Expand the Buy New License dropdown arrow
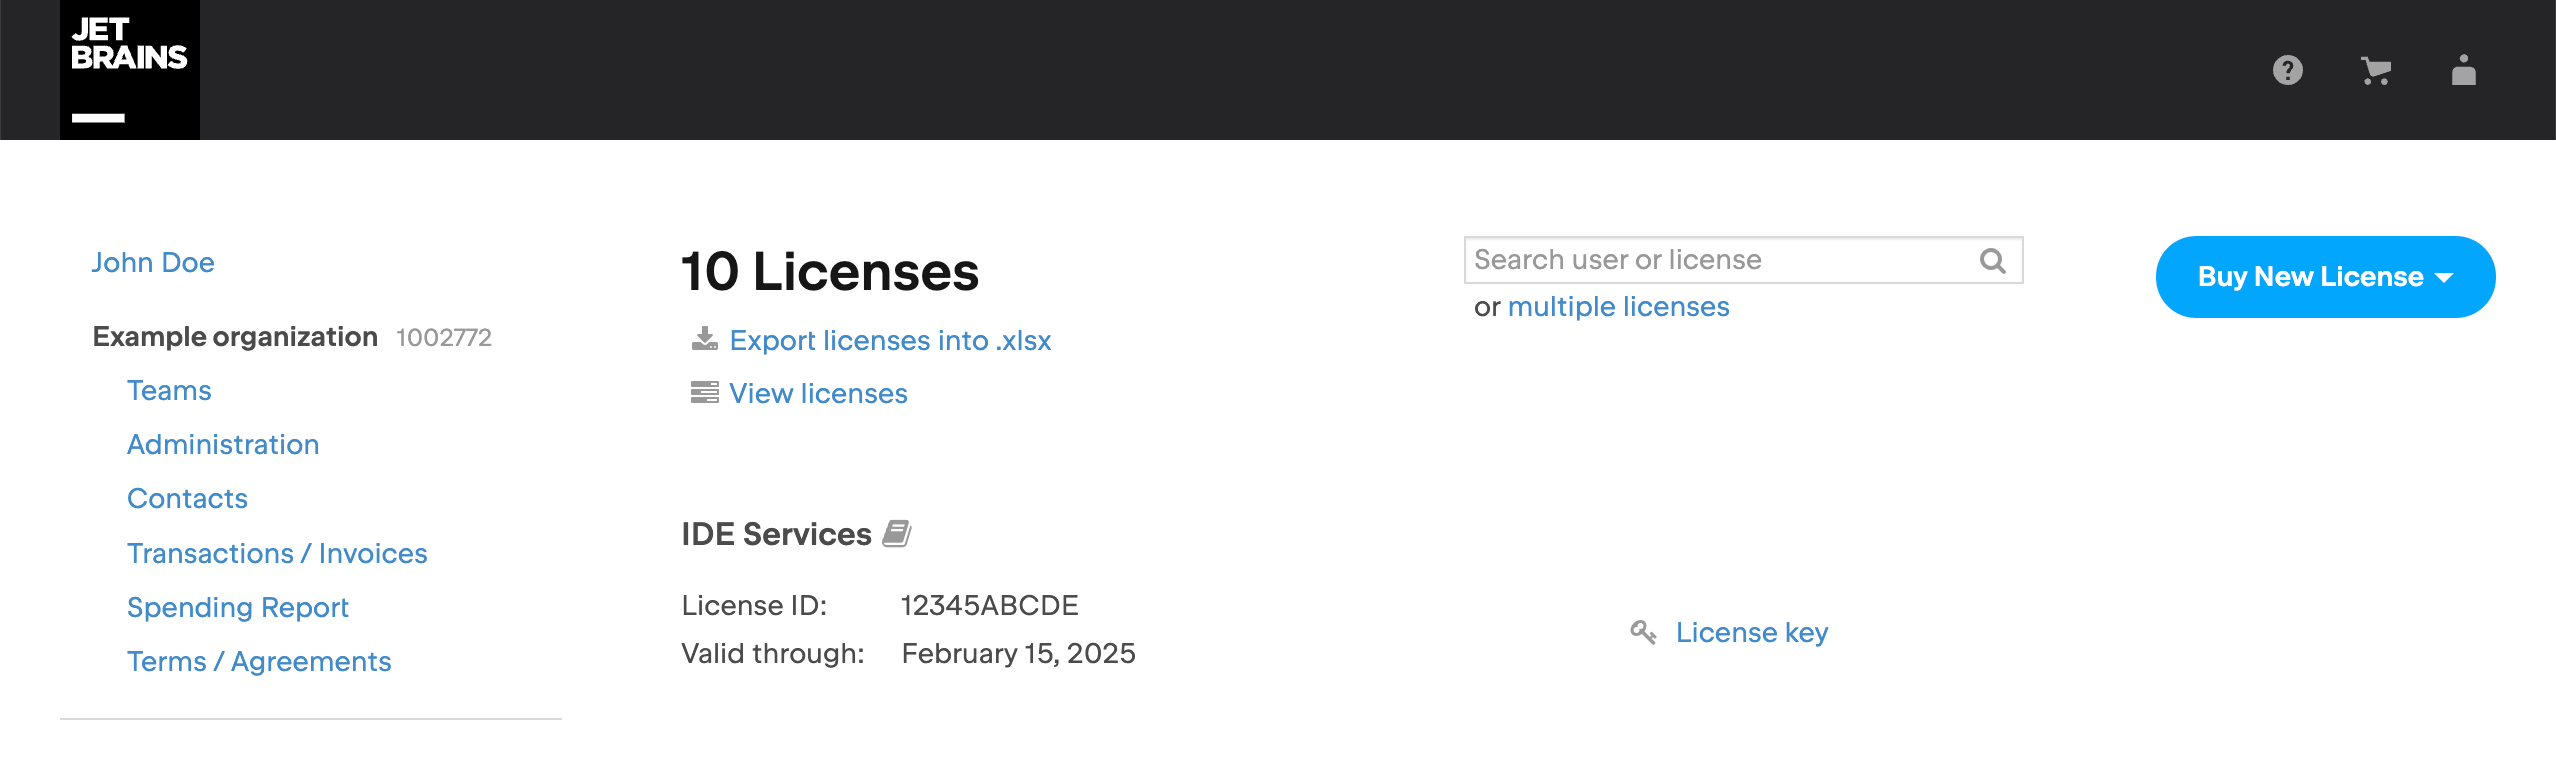2556x758 pixels. coord(2444,277)
